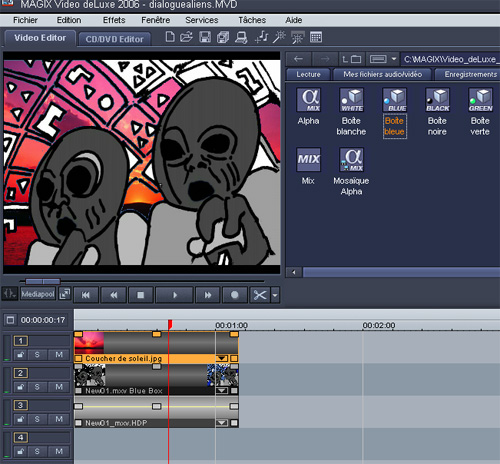Open a project with the folder icon

click(186, 37)
